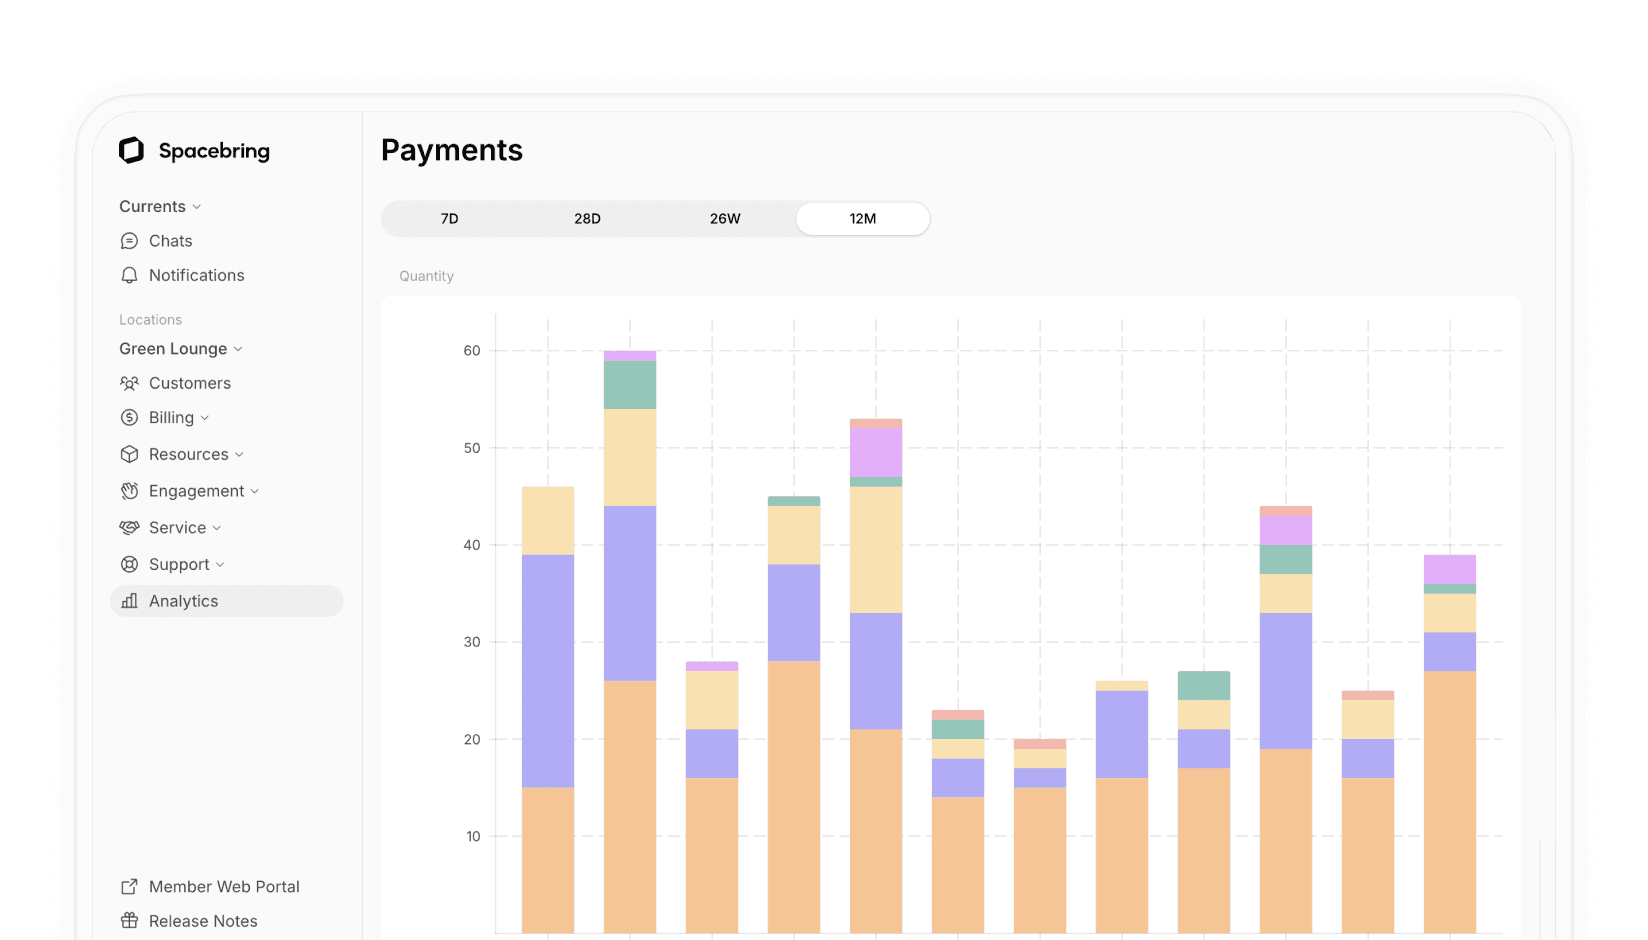This screenshot has width=1648, height=940.
Task: Select the 26W time range tab
Action: pos(724,218)
